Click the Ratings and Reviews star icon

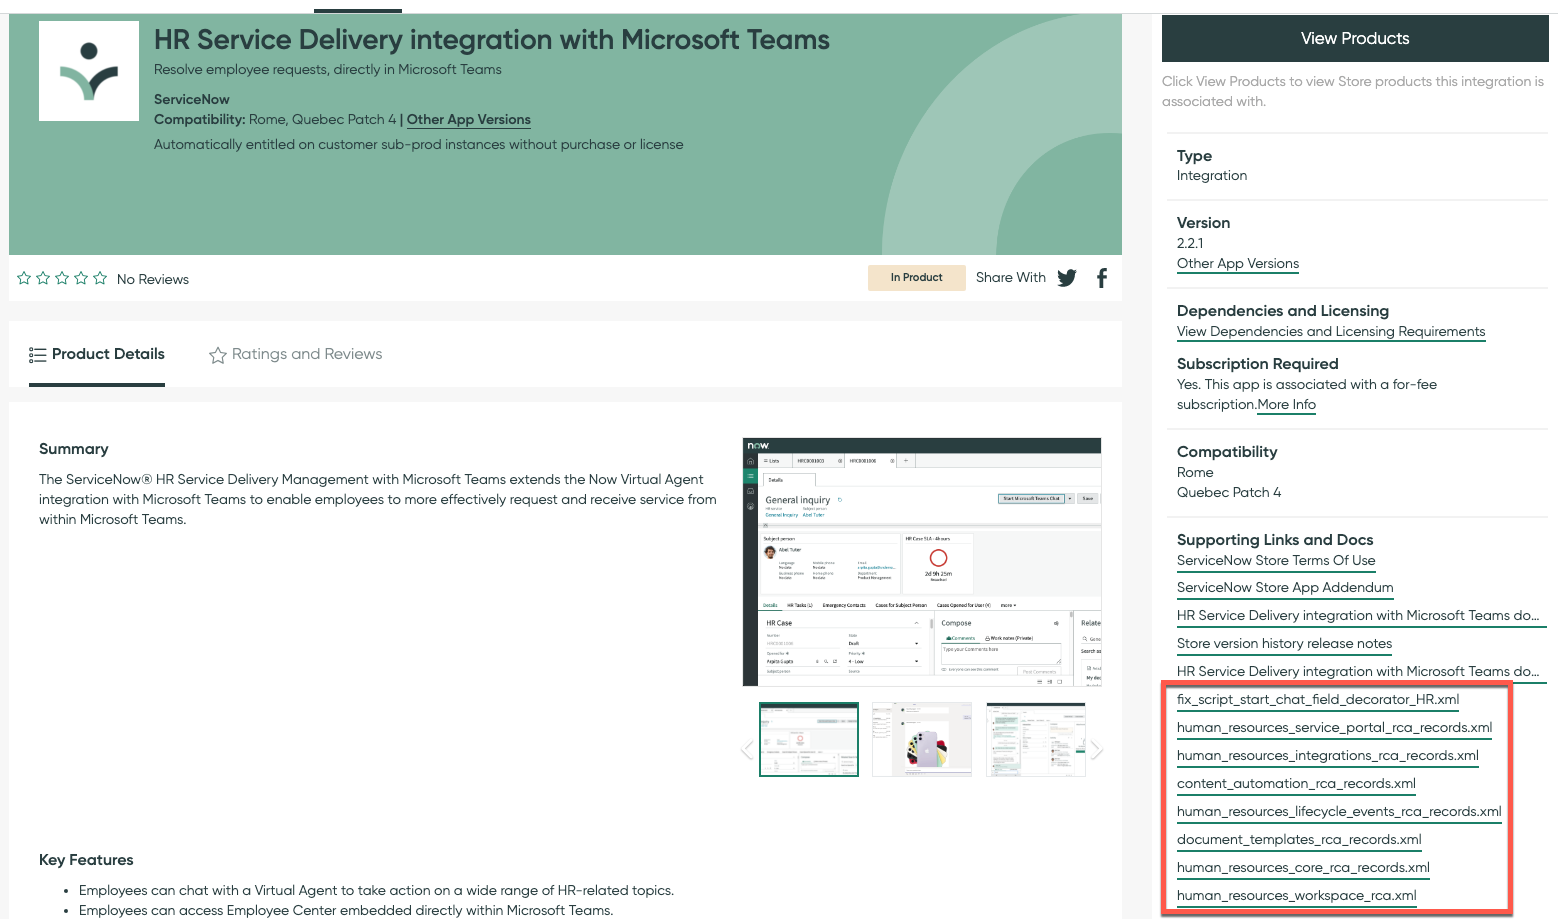(217, 355)
